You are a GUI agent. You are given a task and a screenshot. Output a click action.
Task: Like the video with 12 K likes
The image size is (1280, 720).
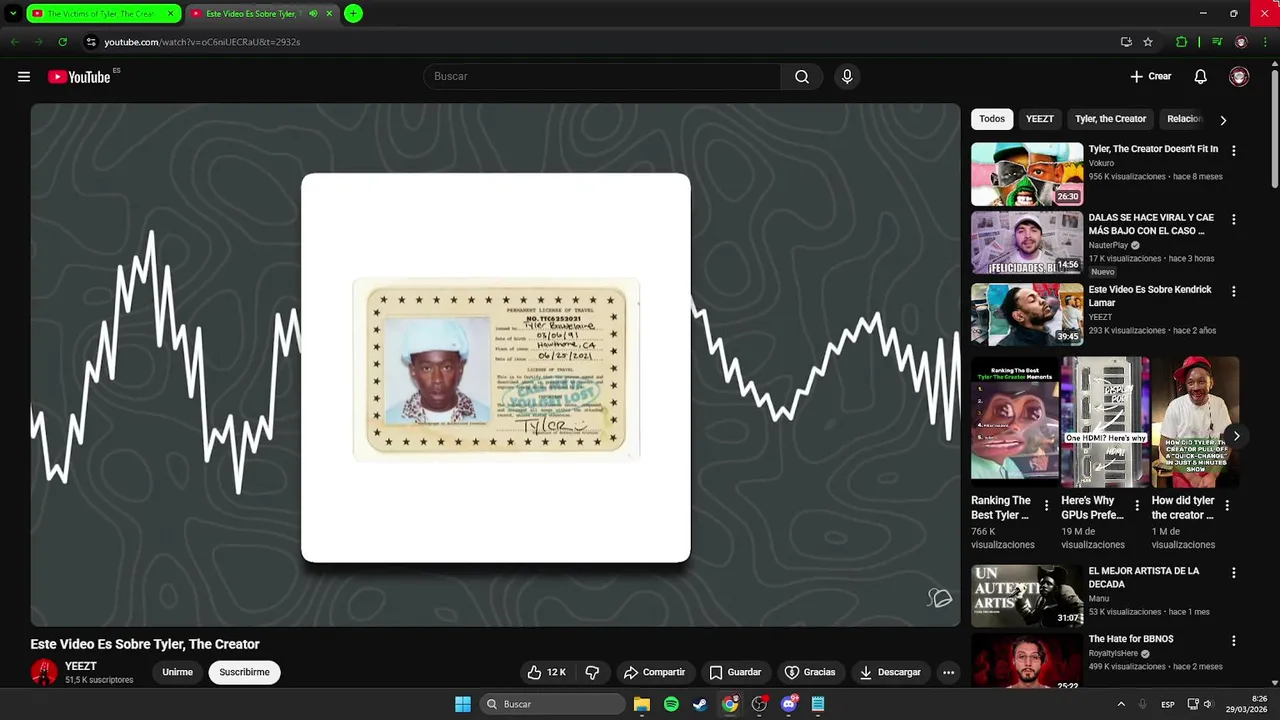[x=547, y=672]
